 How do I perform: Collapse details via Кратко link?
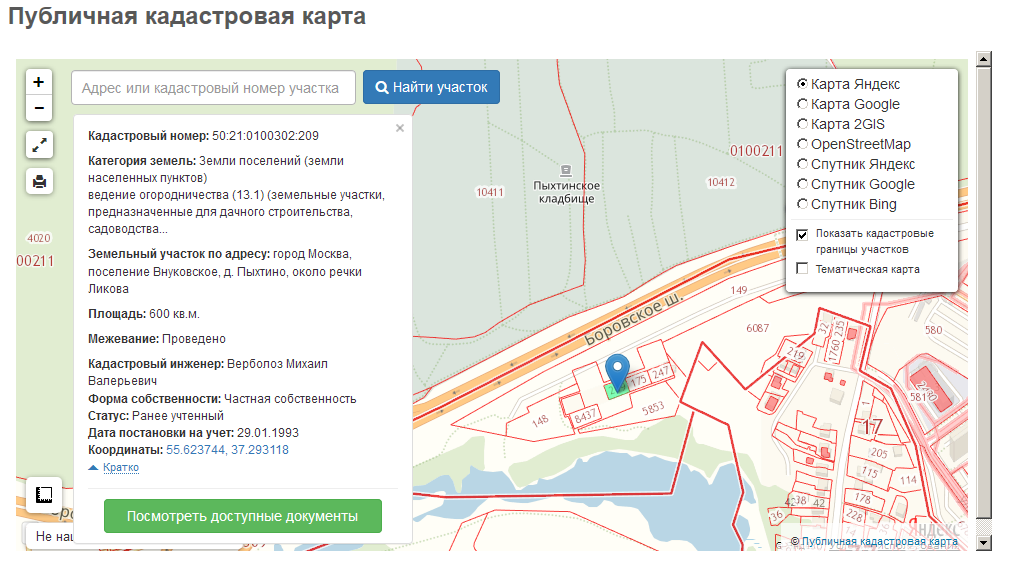tap(120, 467)
